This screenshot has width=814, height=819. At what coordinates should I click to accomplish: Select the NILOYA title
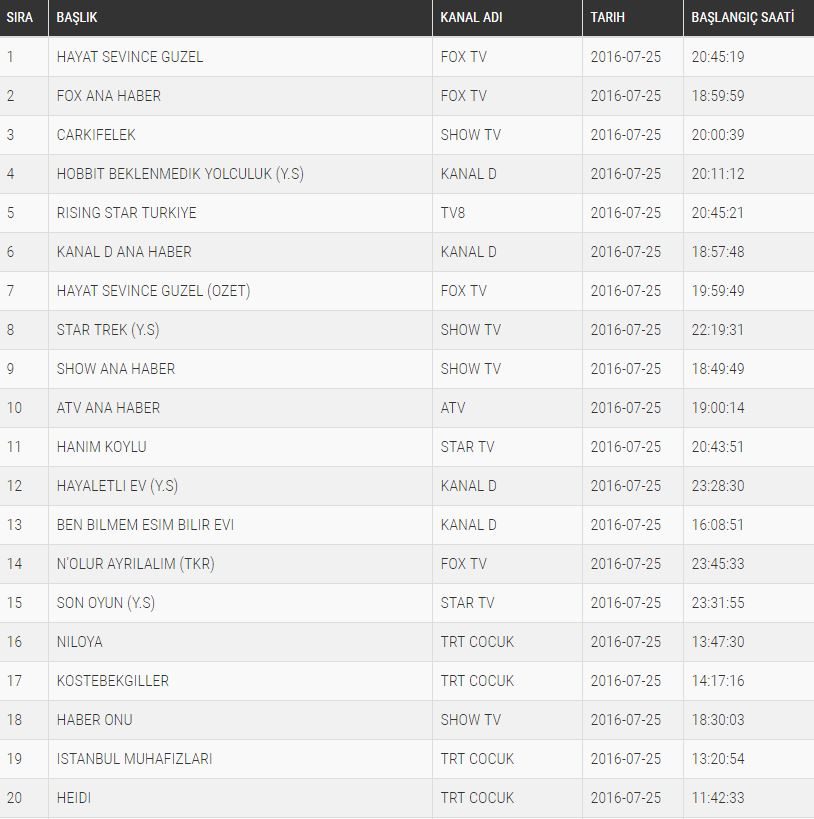(x=79, y=641)
